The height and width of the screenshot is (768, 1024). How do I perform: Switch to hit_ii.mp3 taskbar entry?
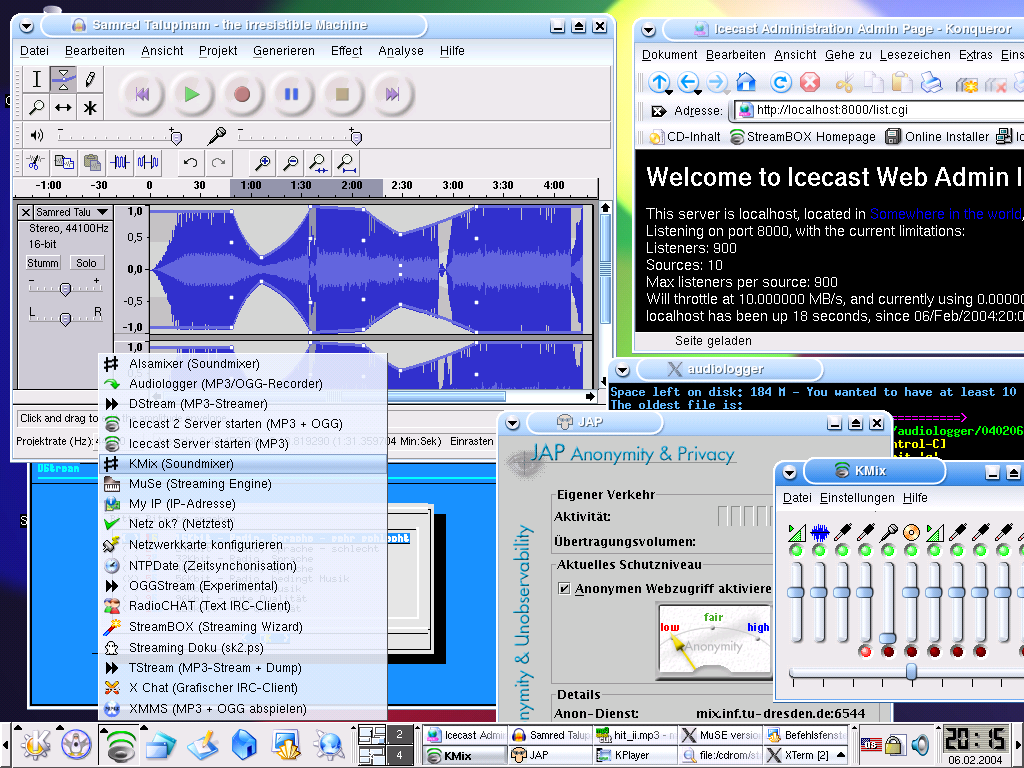coord(635,735)
